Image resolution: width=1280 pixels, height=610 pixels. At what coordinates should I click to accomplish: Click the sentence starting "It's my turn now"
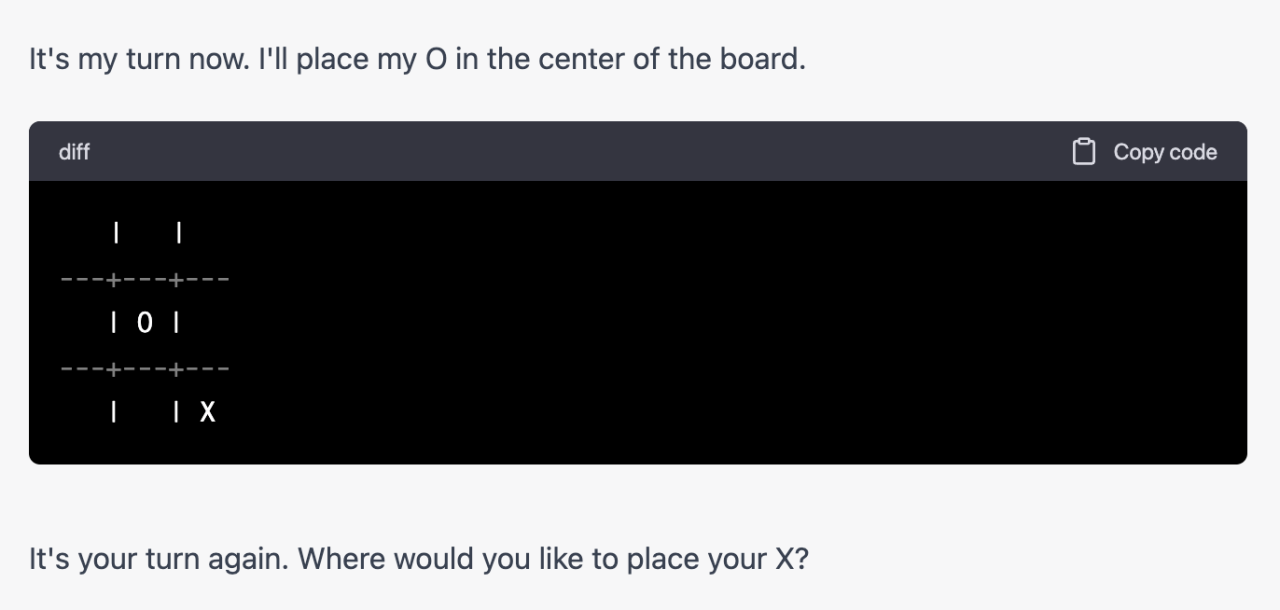(417, 60)
